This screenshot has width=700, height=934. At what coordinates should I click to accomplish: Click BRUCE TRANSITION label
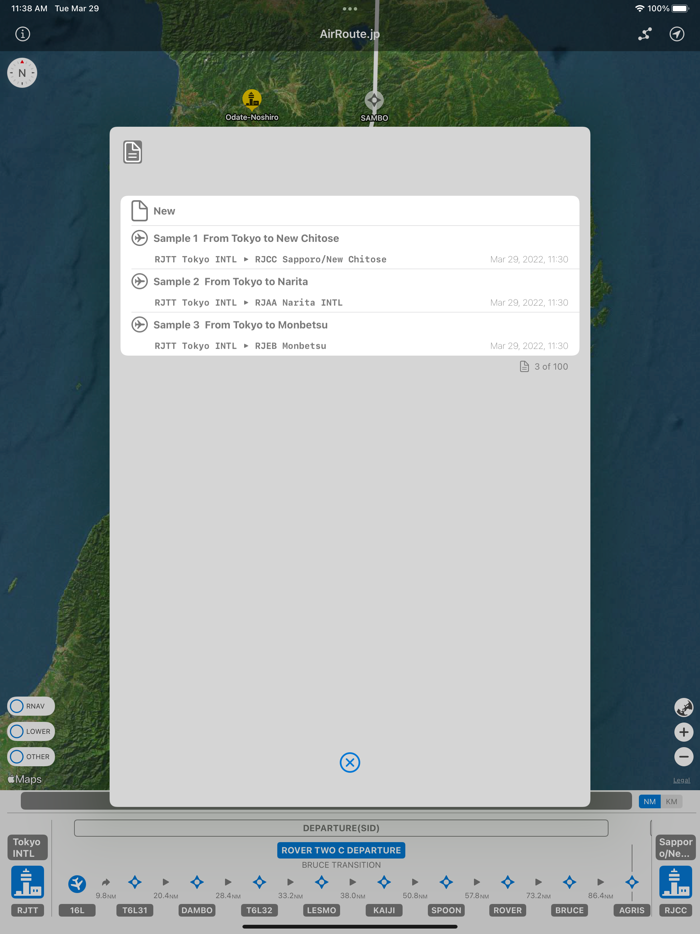[341, 865]
